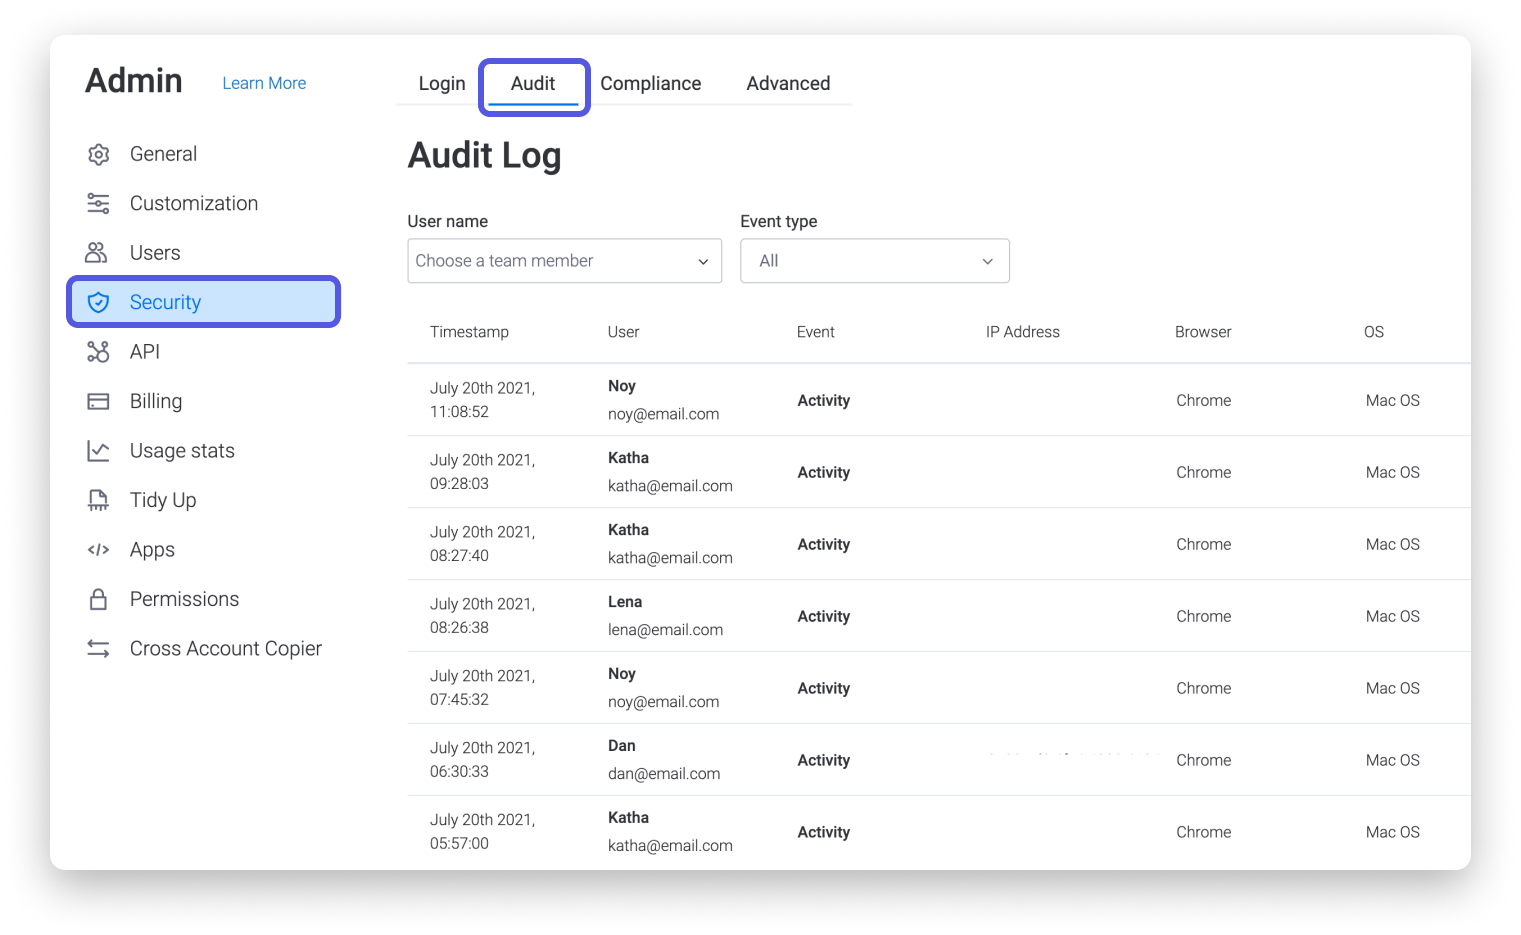Open the User name team member dropdown
This screenshot has height=935, width=1521.
[565, 261]
